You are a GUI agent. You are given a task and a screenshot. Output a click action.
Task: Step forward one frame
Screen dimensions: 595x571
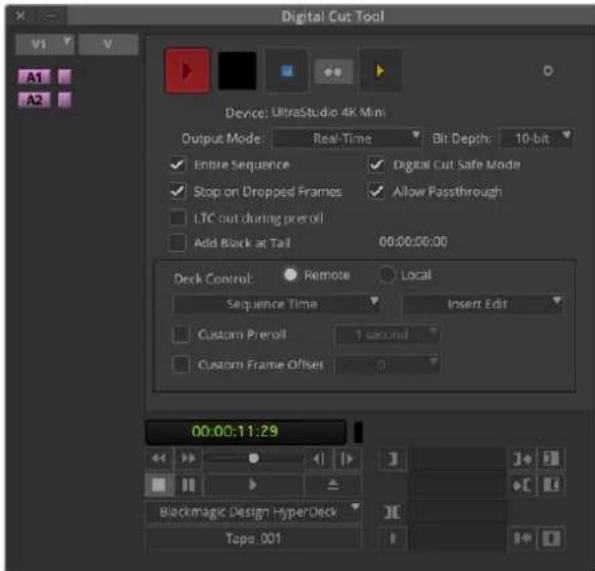[x=347, y=459]
